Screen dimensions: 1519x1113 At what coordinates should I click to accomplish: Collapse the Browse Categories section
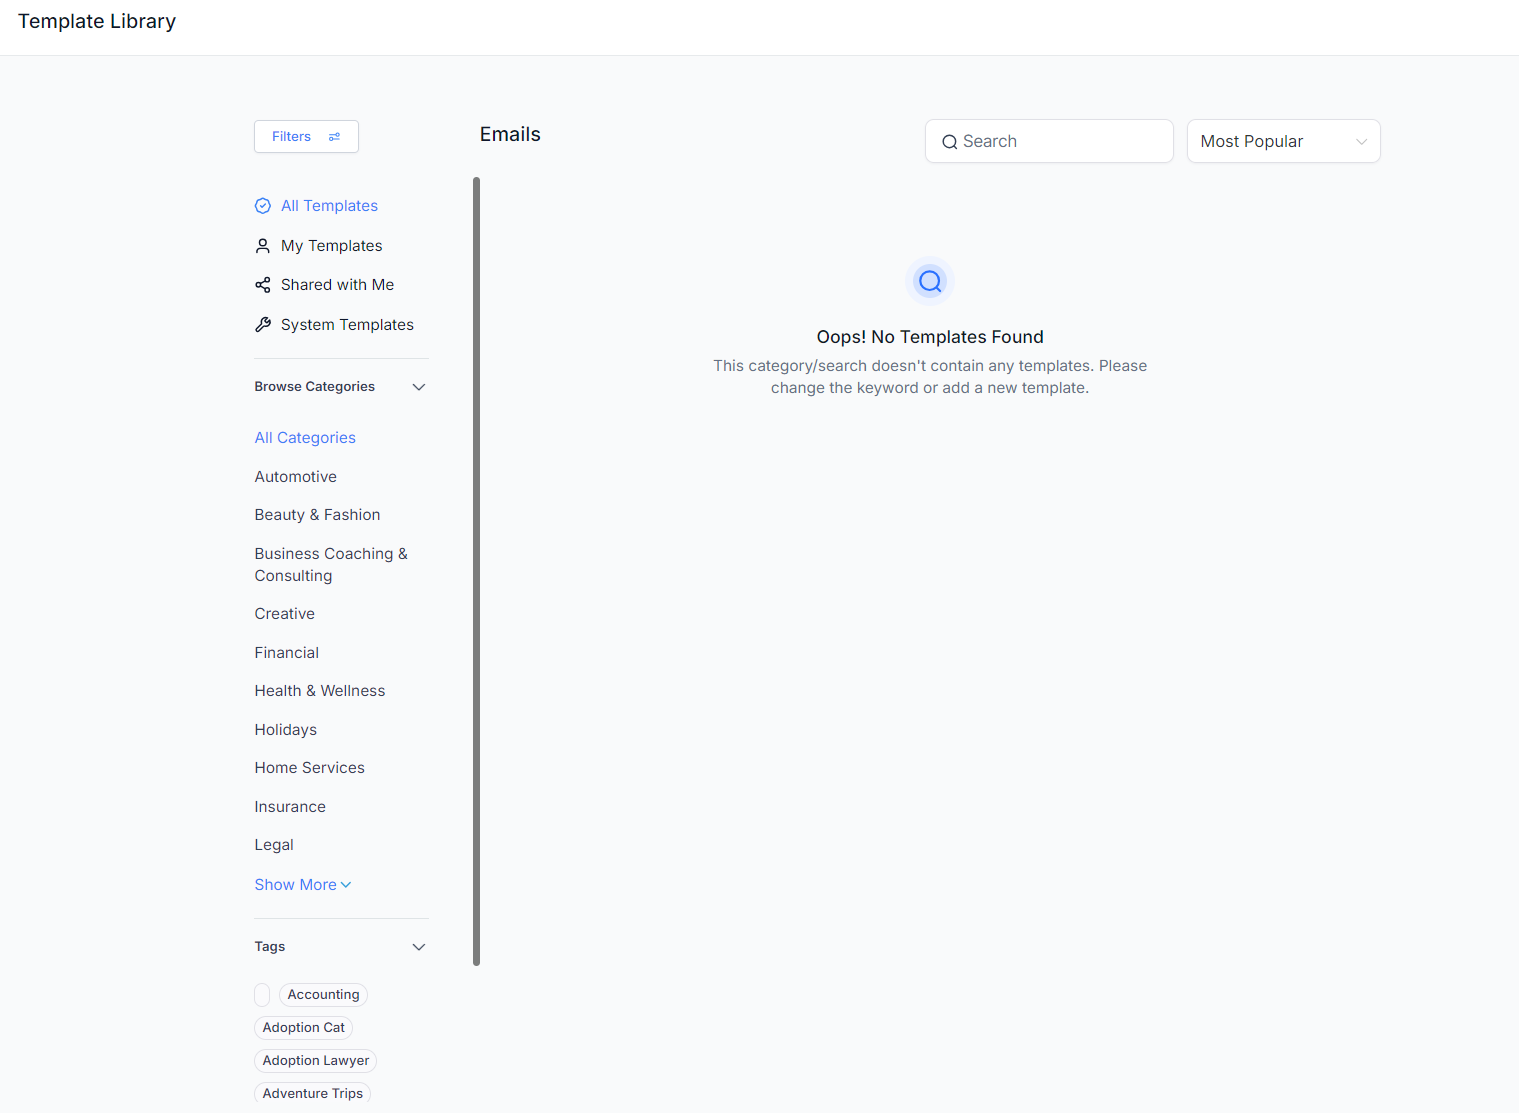(x=419, y=387)
